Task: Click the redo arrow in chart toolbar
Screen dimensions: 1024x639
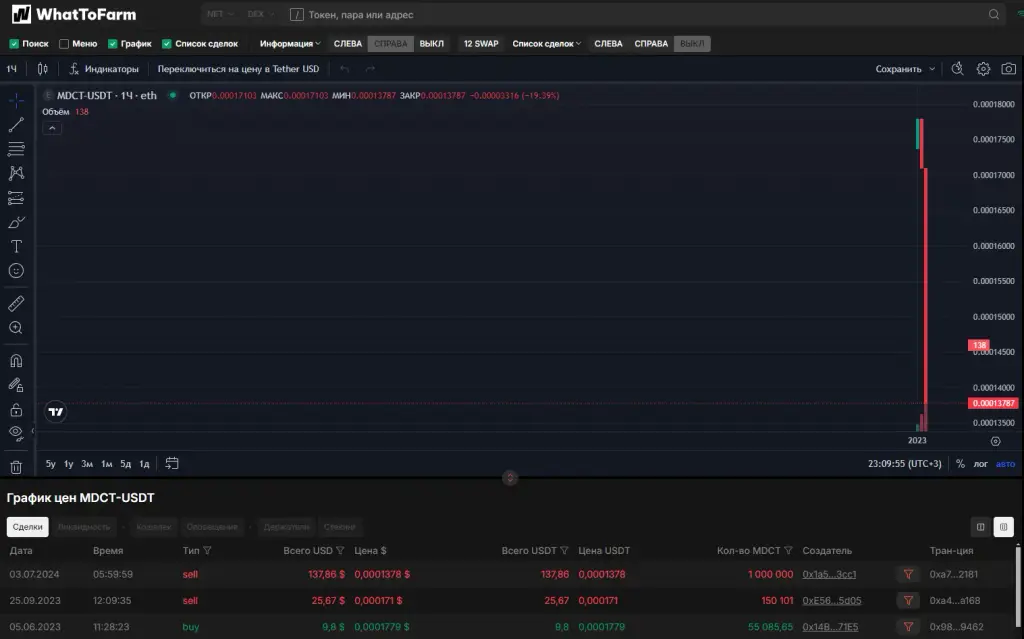Action: click(370, 69)
